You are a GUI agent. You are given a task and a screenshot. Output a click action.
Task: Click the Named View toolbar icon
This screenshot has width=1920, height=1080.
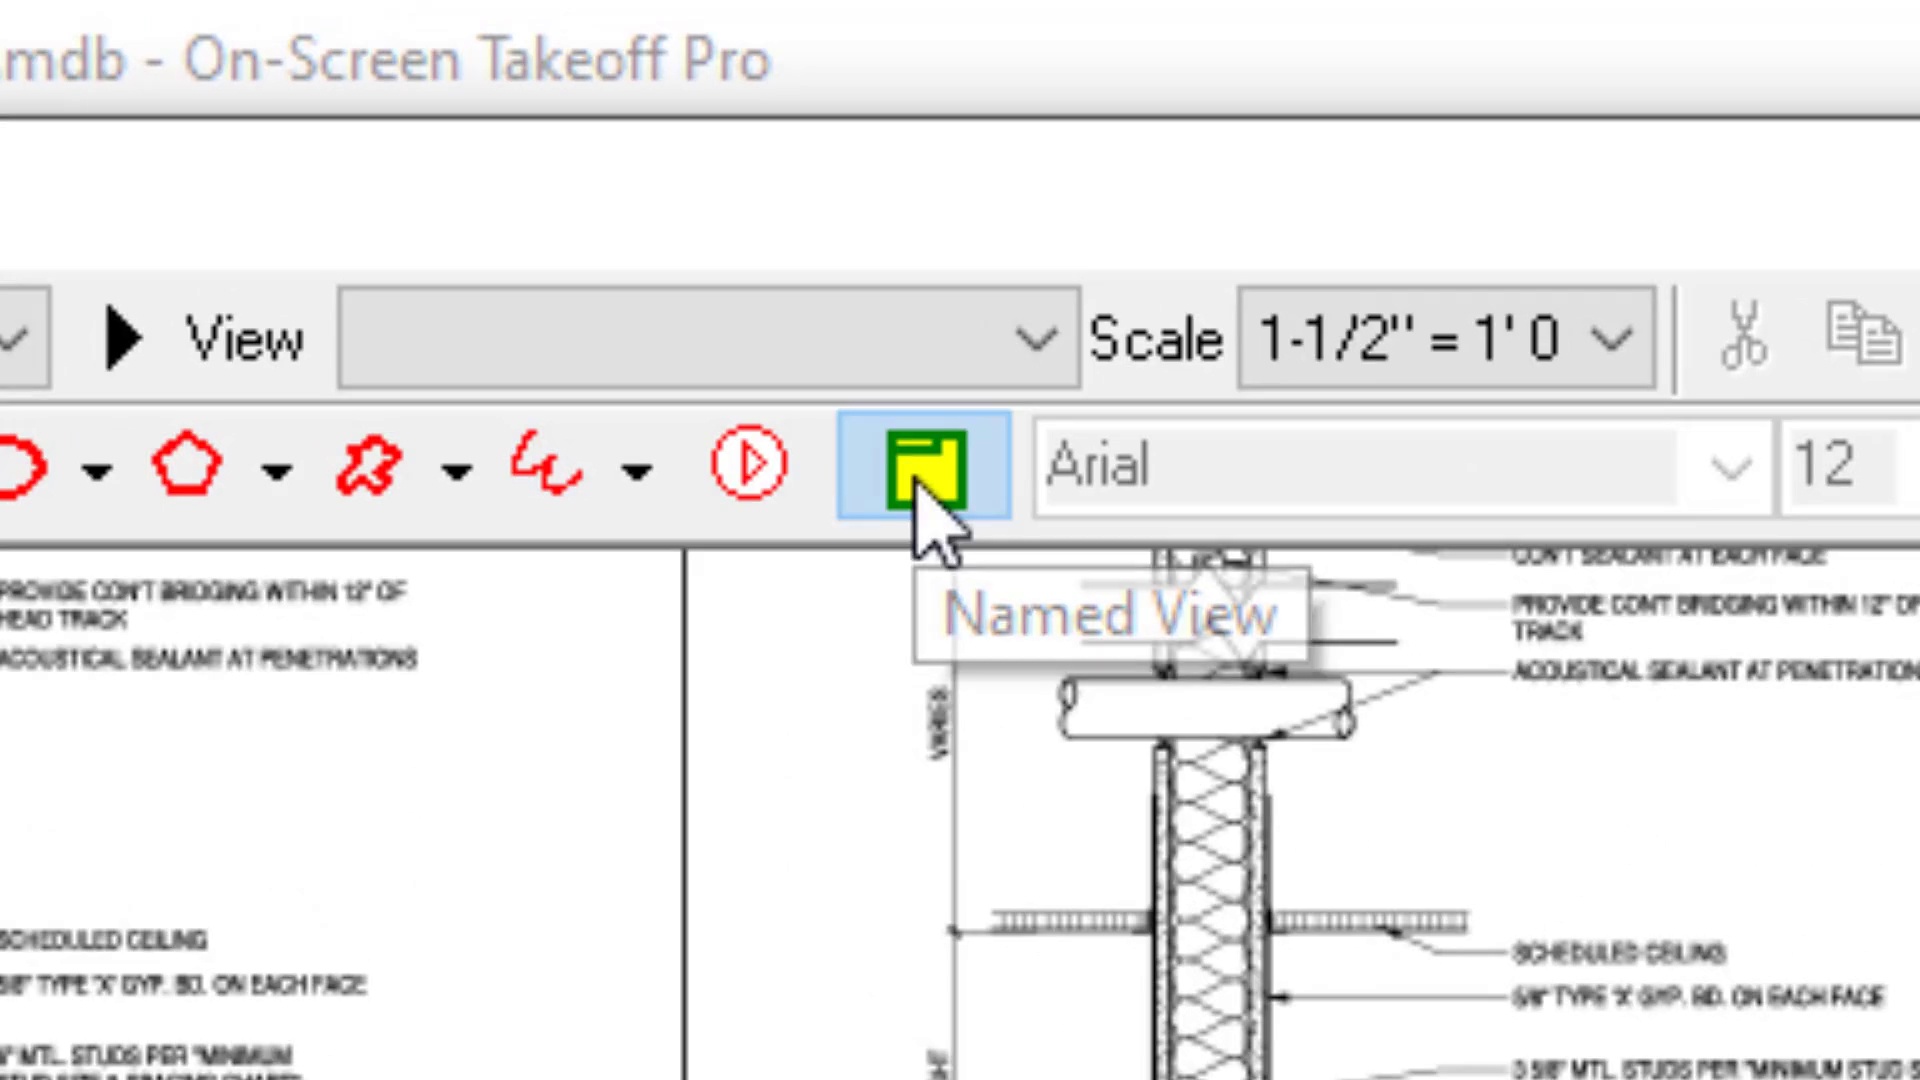coord(924,466)
